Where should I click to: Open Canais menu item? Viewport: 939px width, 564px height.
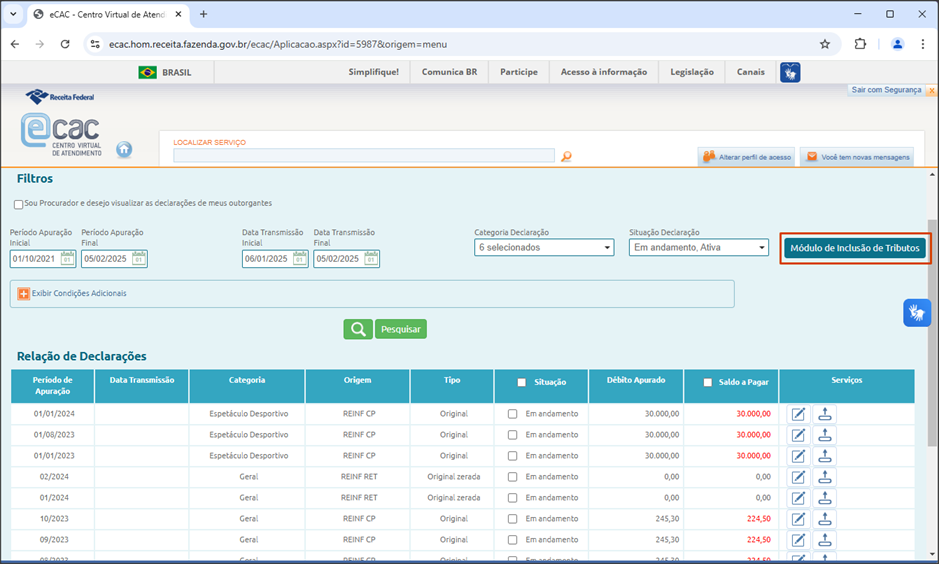click(x=751, y=72)
